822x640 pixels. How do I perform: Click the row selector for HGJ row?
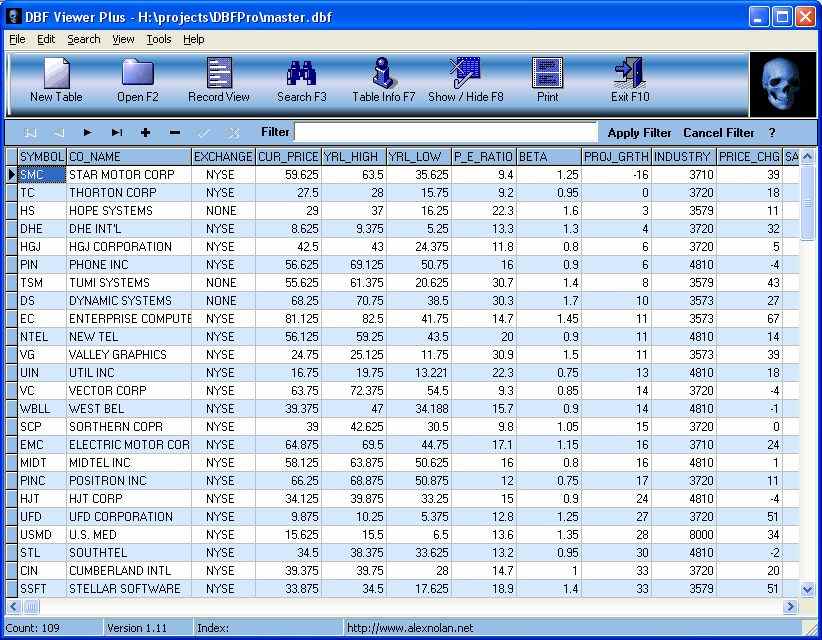tap(12, 246)
